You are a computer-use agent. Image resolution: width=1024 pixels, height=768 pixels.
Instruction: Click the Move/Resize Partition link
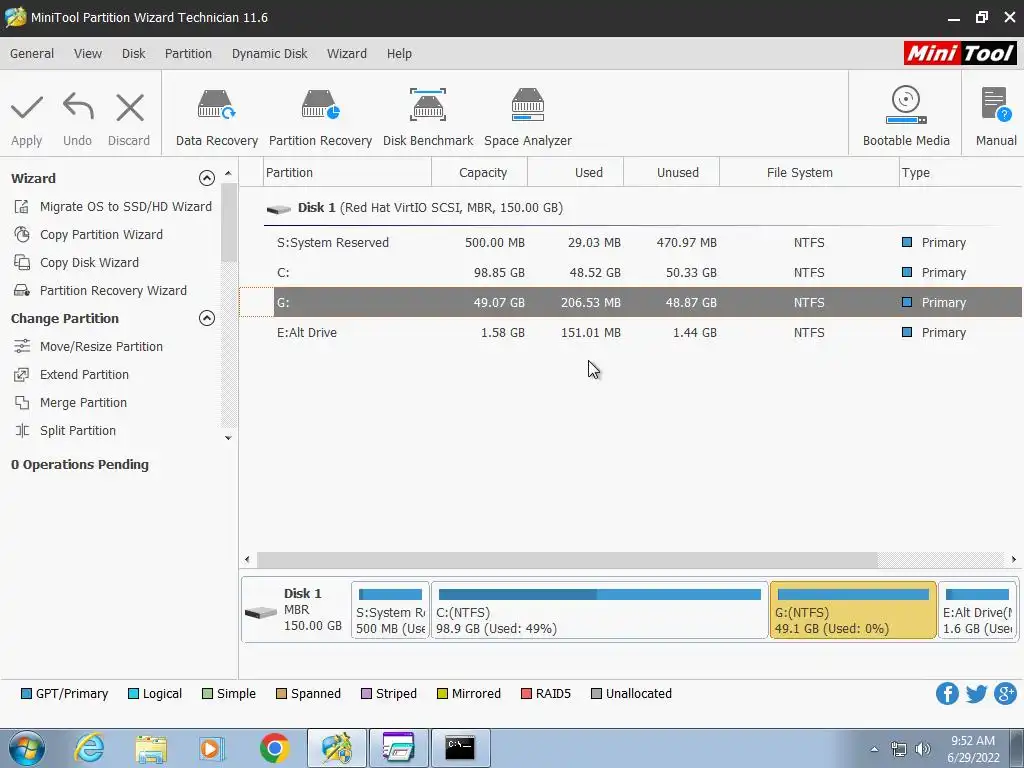(x=101, y=347)
